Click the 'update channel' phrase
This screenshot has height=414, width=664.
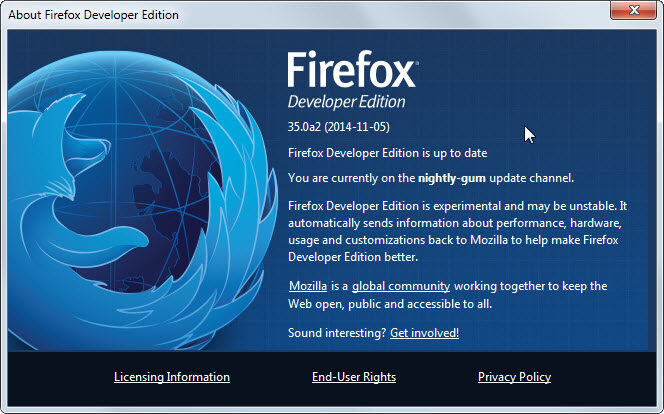(x=531, y=178)
